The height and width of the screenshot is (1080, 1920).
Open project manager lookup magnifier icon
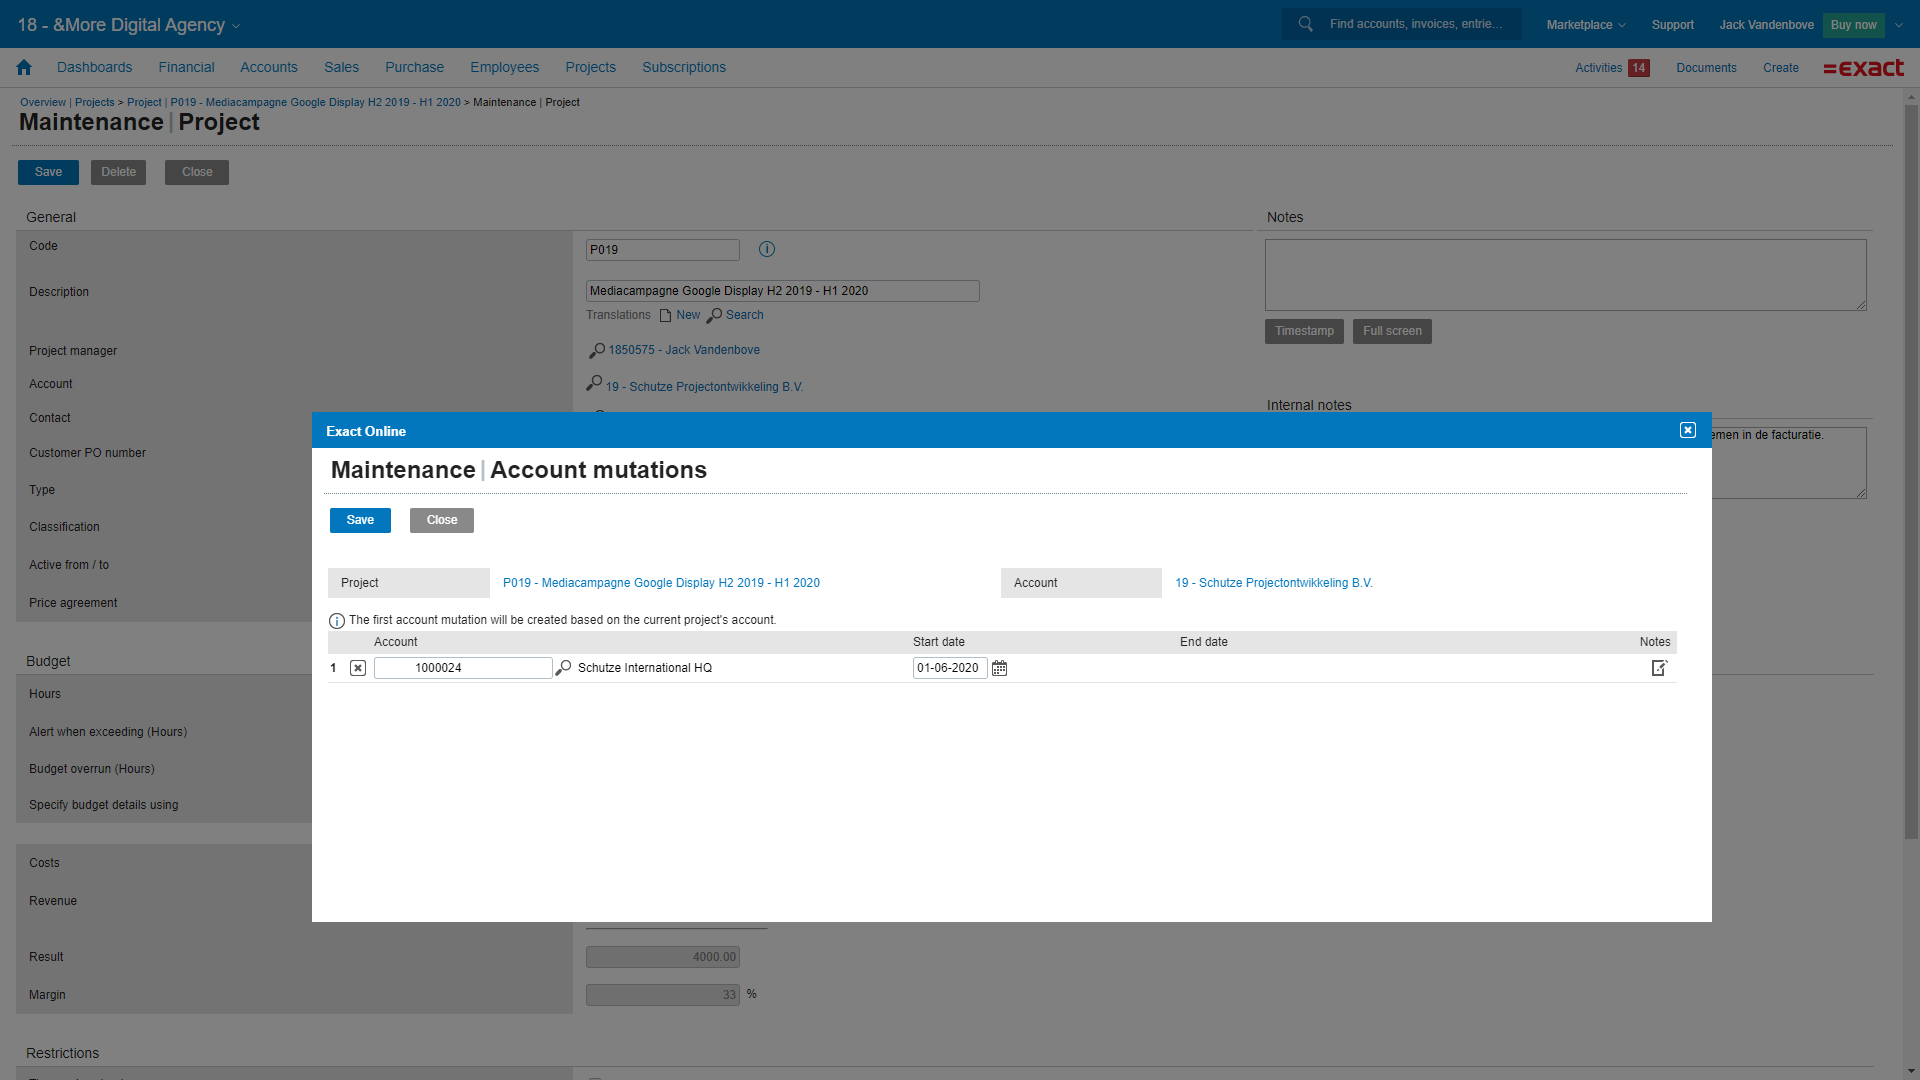[596, 350]
